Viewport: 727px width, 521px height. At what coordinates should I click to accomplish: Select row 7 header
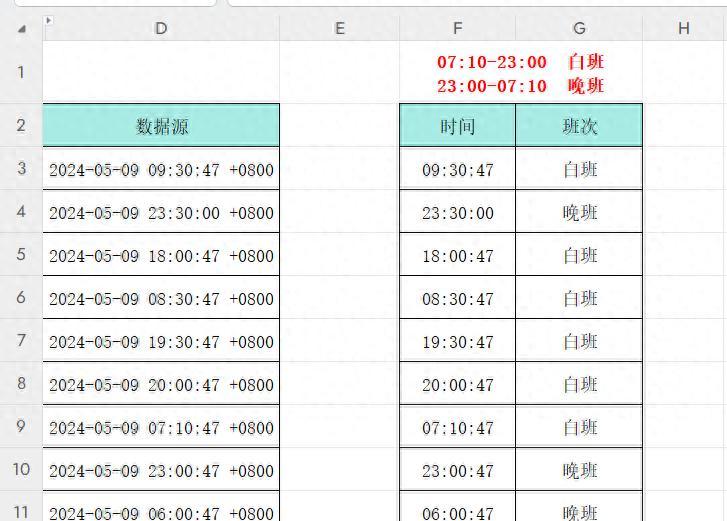21,340
